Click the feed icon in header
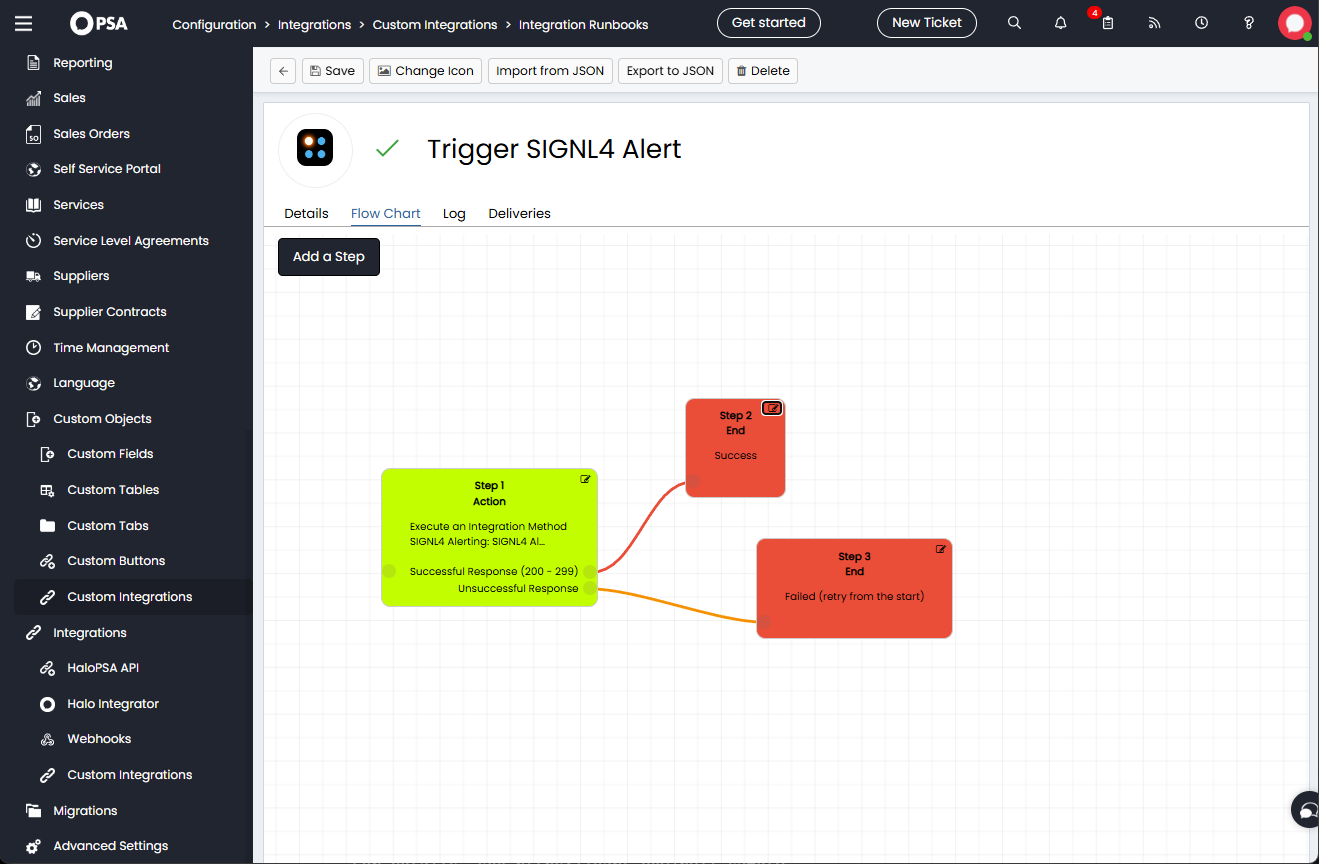1319x864 pixels. click(x=1154, y=23)
